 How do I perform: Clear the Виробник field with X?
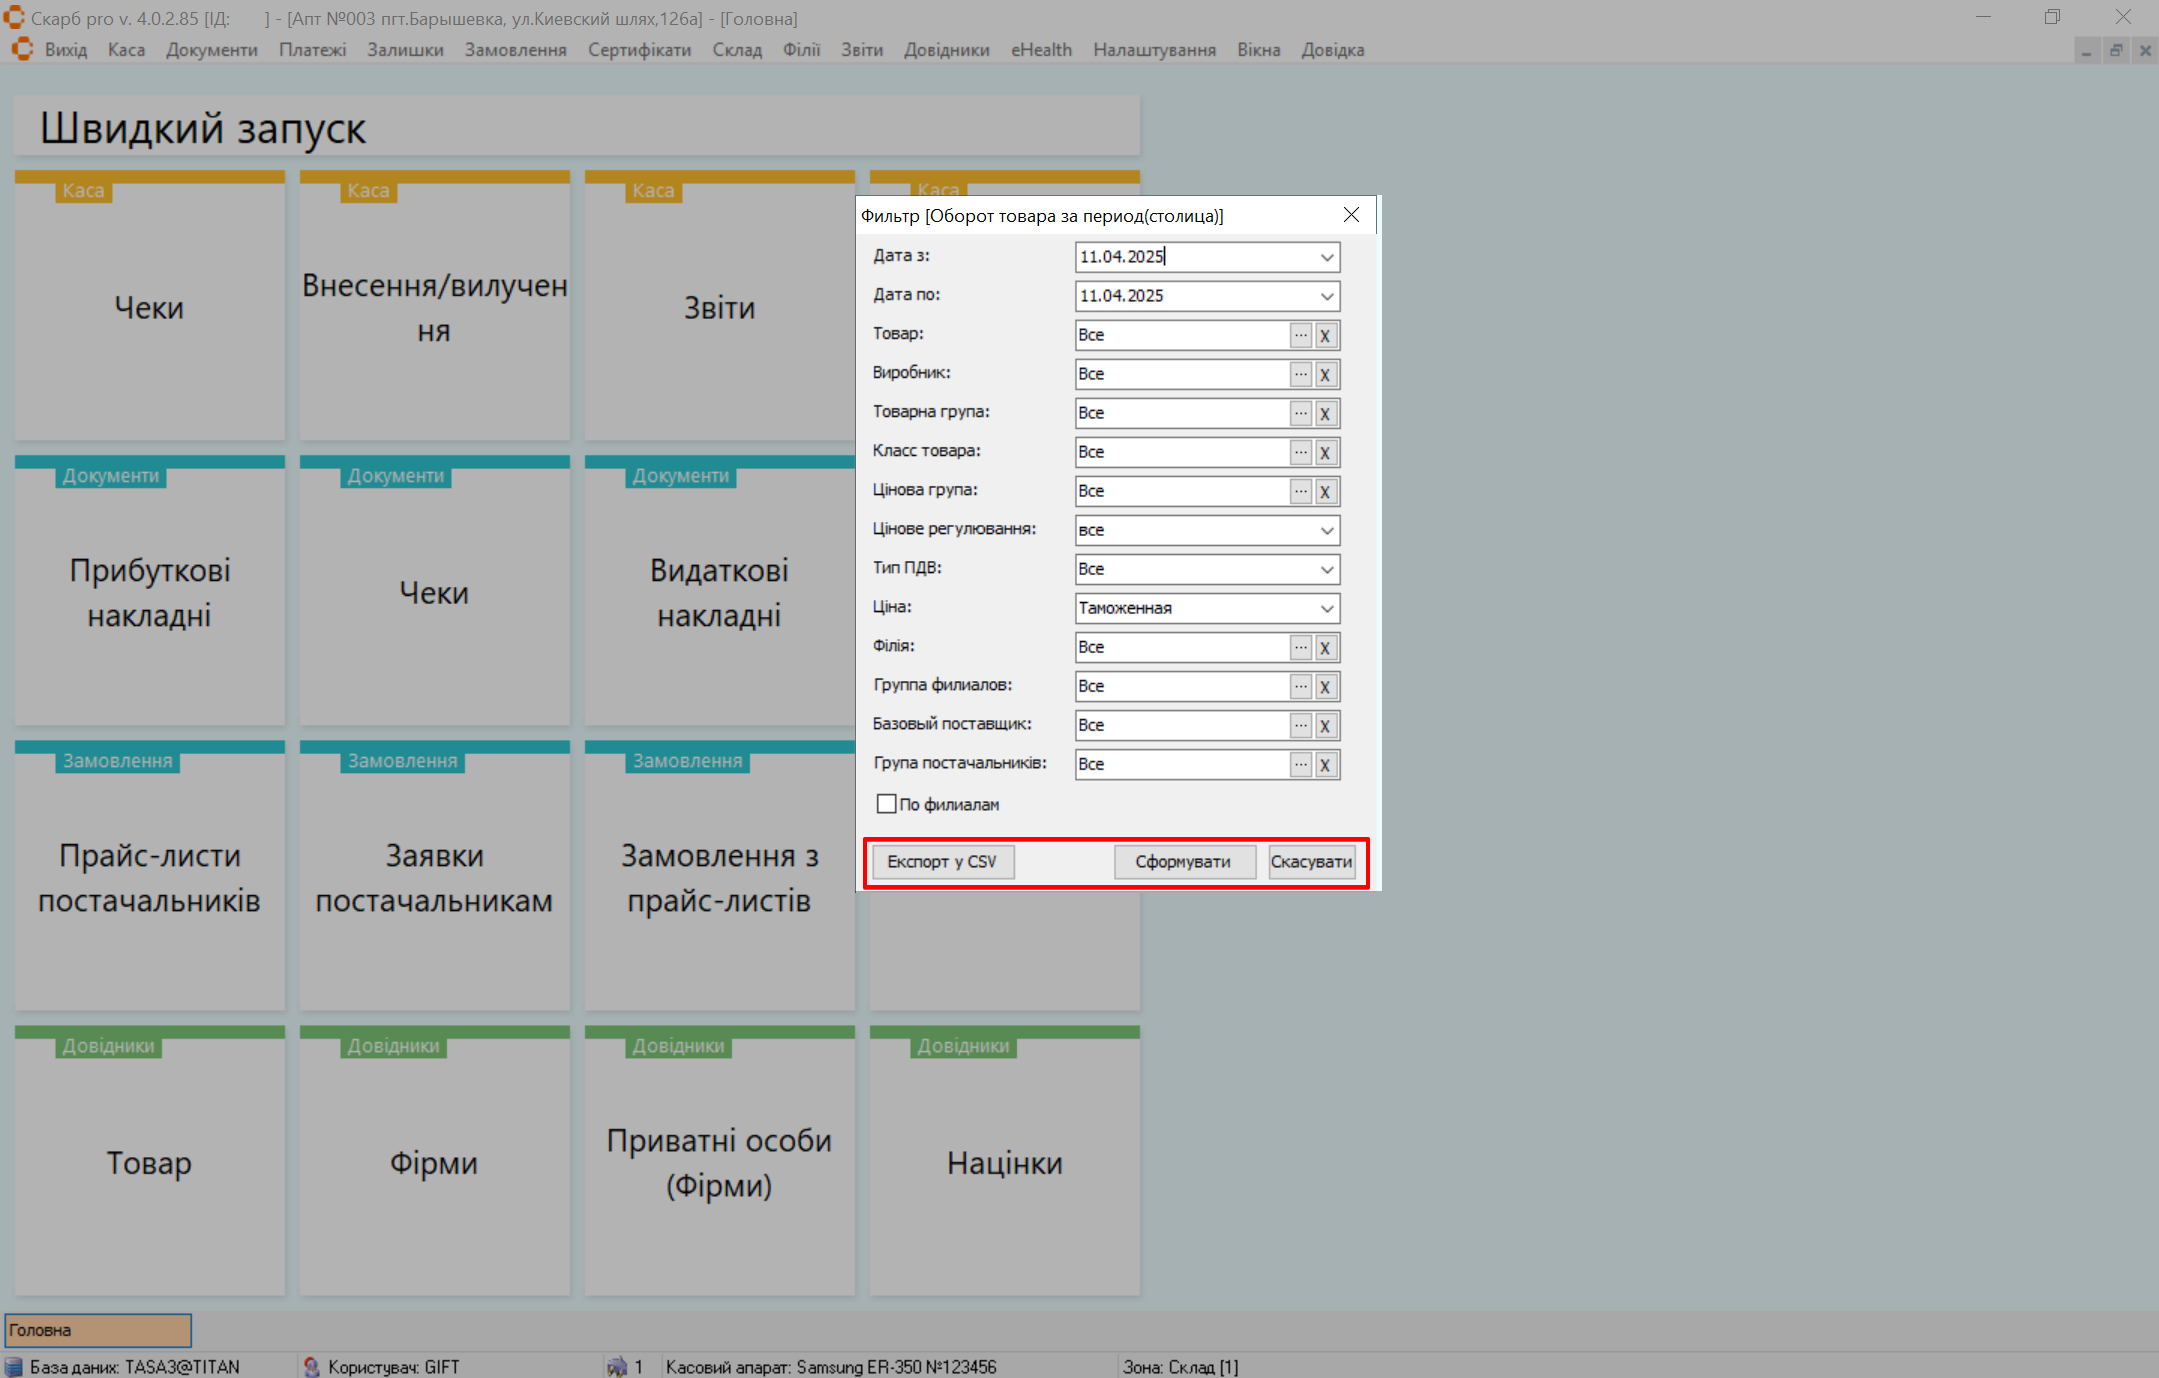1325,375
